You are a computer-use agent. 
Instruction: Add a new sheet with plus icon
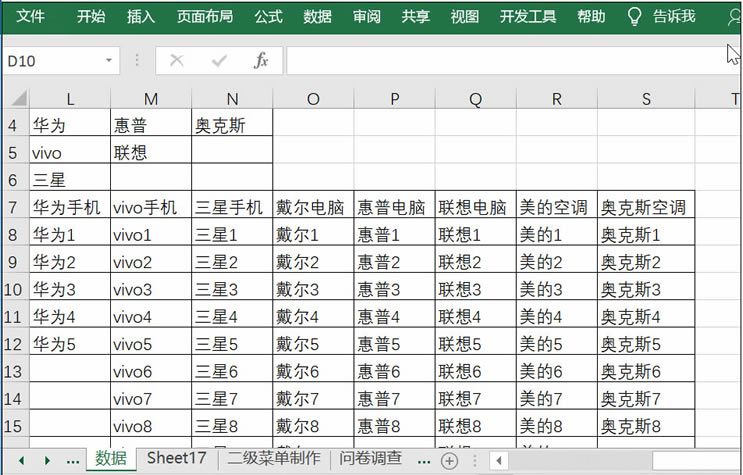pos(449,460)
